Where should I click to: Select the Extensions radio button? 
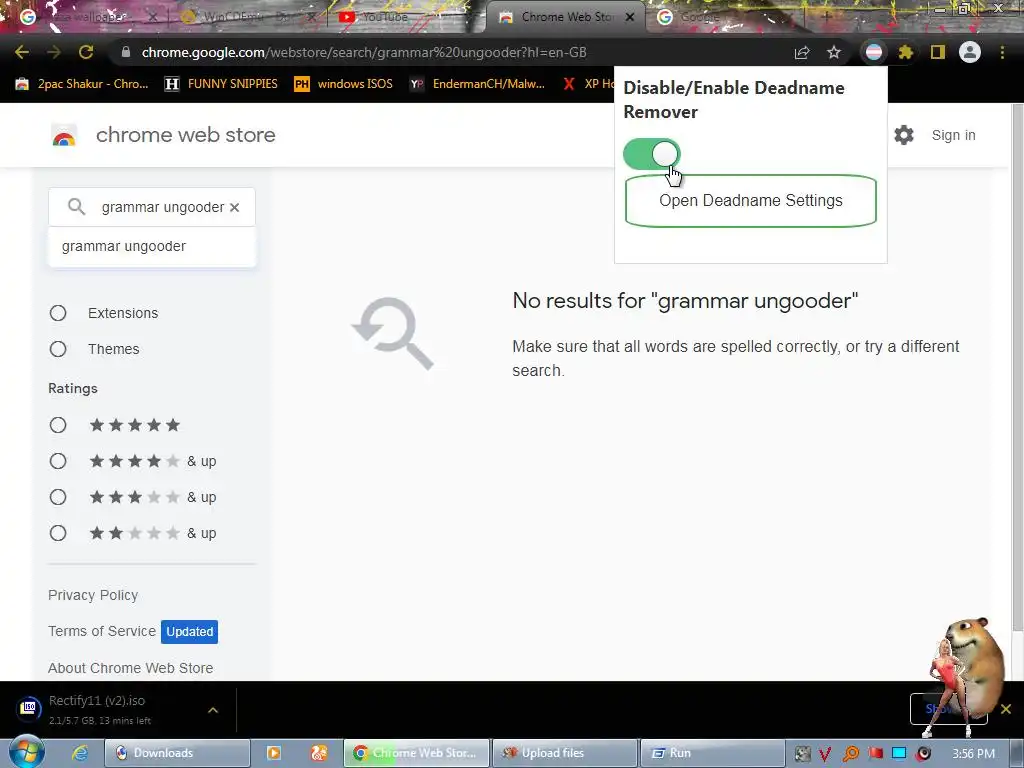[x=58, y=313]
